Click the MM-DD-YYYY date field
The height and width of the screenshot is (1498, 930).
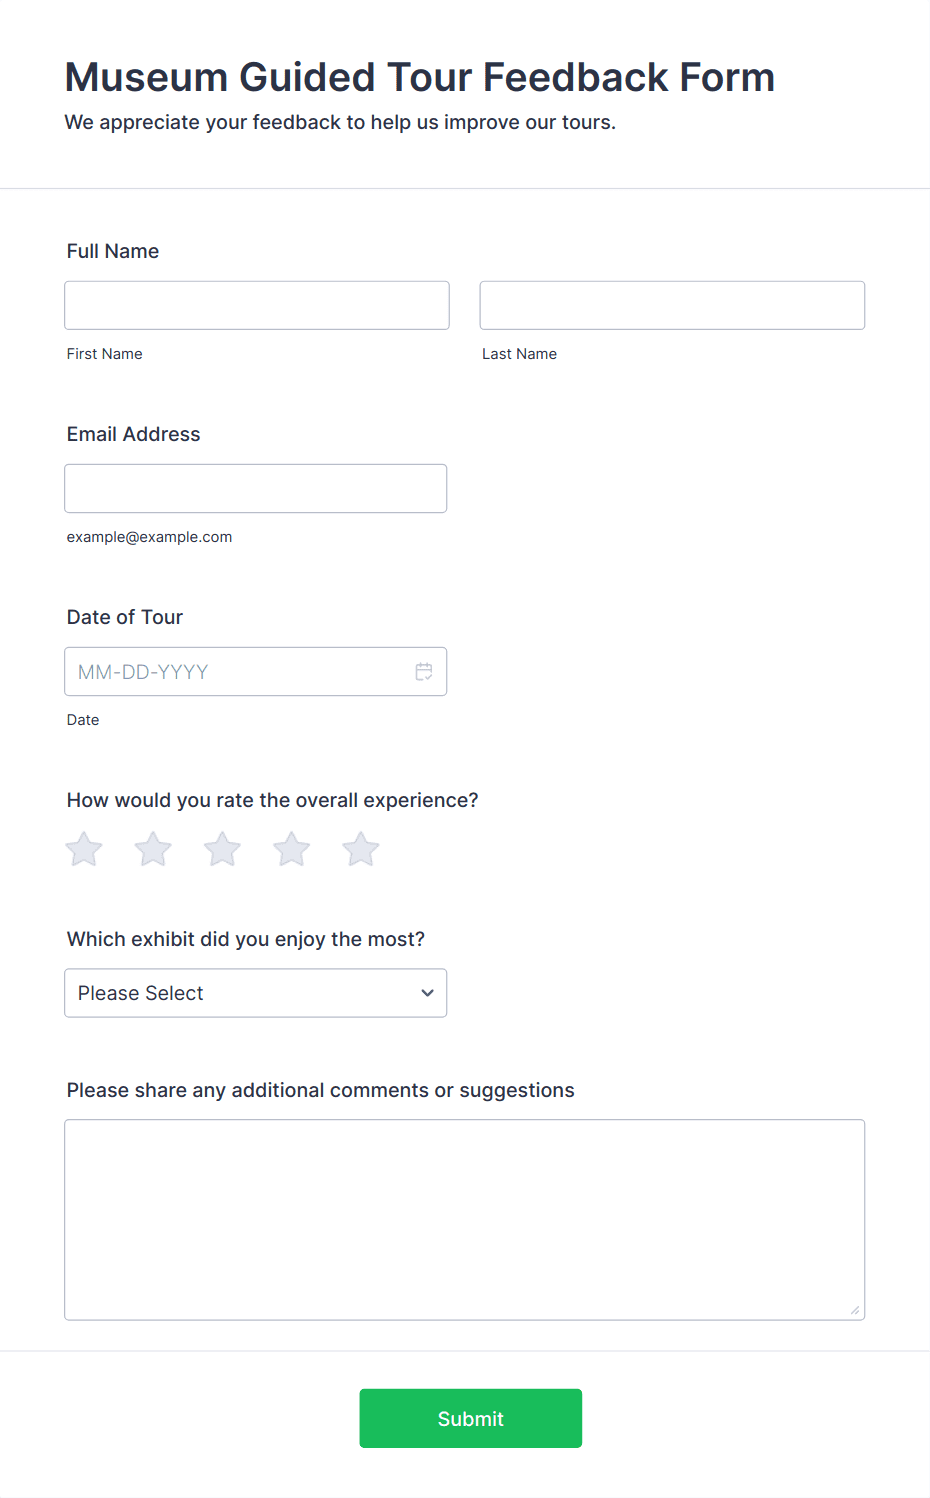256,672
